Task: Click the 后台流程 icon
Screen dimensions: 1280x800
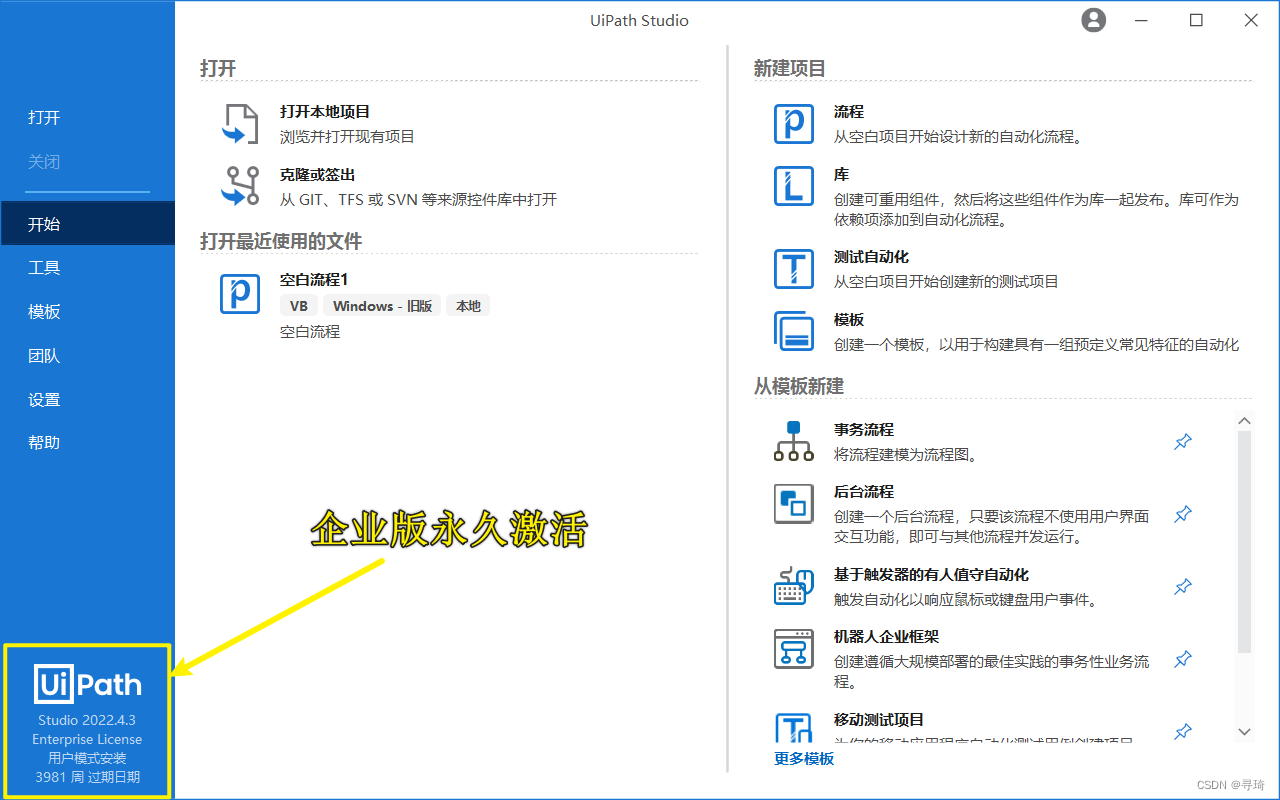Action: click(x=794, y=503)
